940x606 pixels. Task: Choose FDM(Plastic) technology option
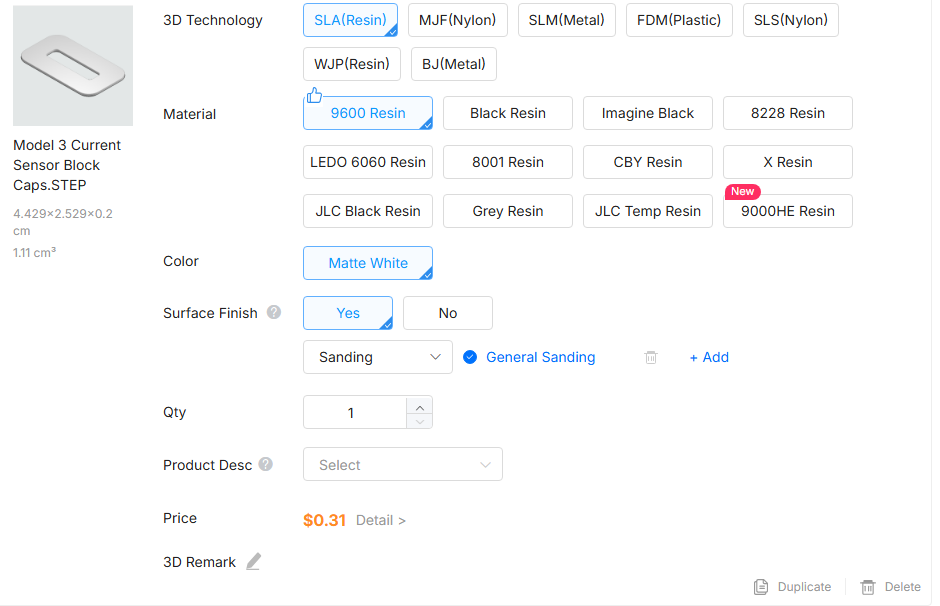[x=679, y=20]
